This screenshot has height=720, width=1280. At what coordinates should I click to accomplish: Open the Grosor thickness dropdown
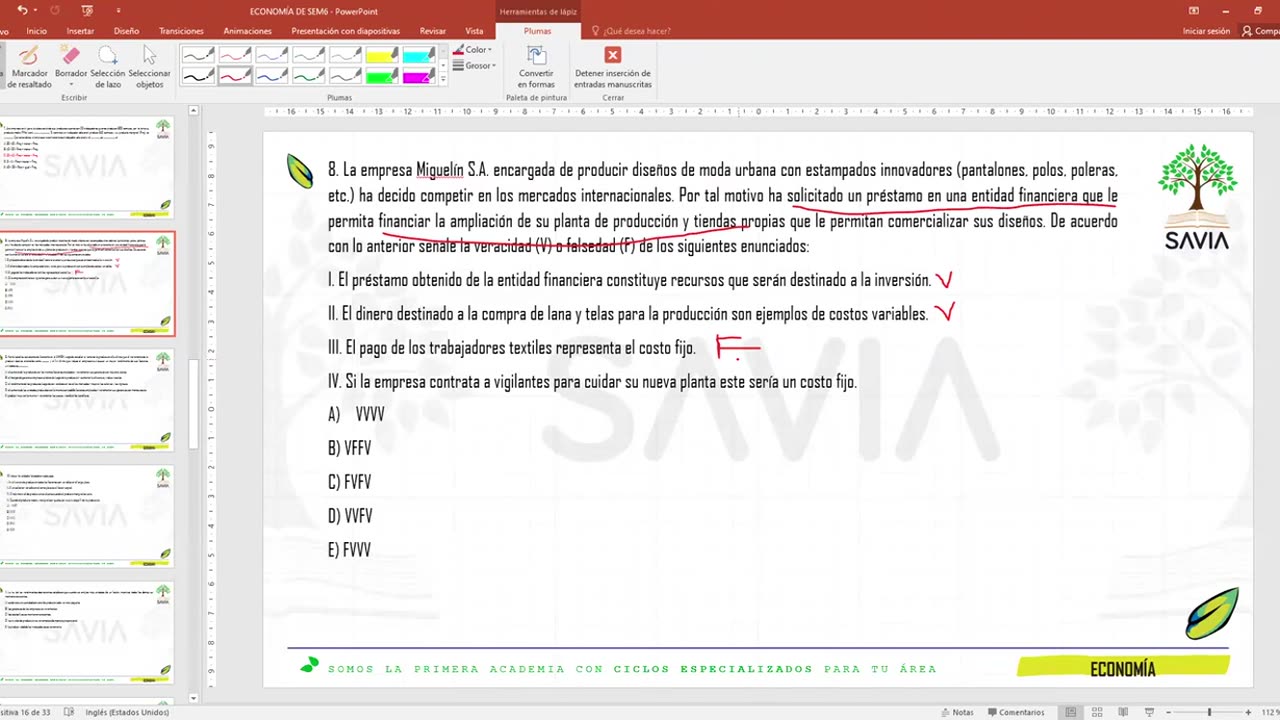coord(473,66)
